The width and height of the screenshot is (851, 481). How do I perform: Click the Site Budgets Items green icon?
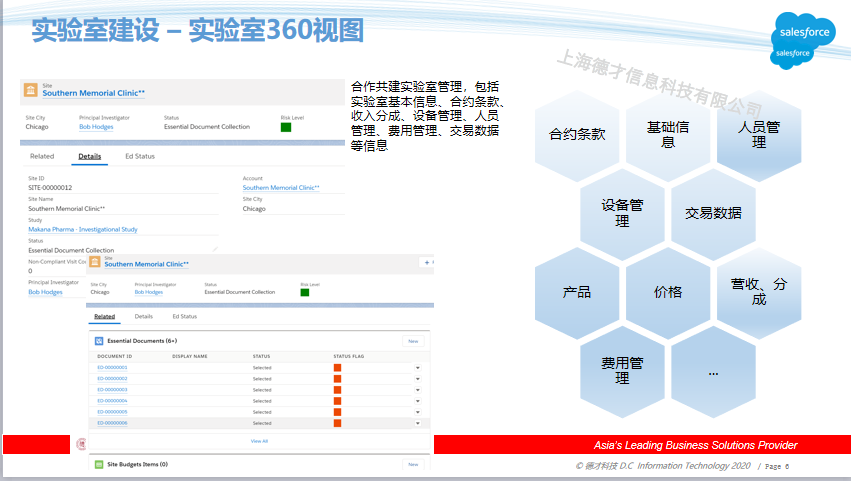99,465
